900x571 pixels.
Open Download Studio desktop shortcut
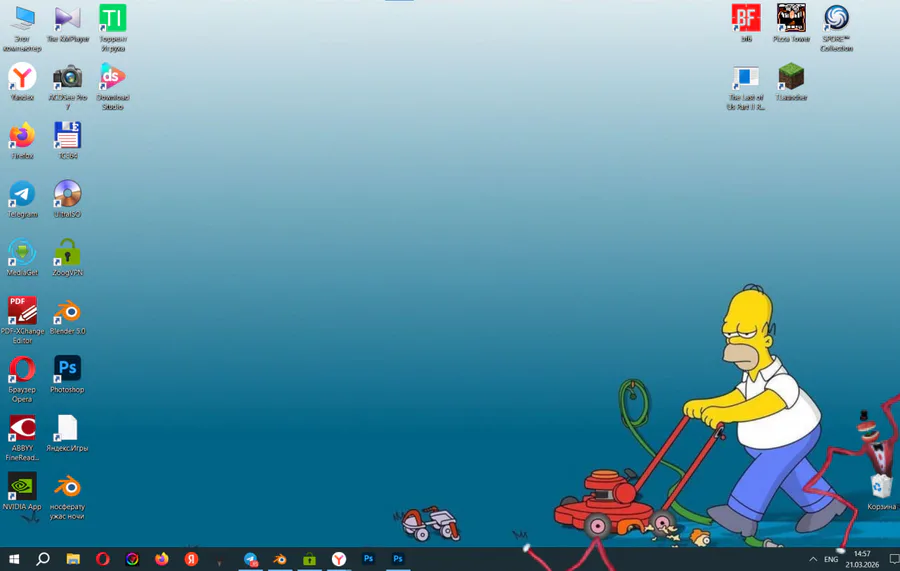tap(112, 87)
